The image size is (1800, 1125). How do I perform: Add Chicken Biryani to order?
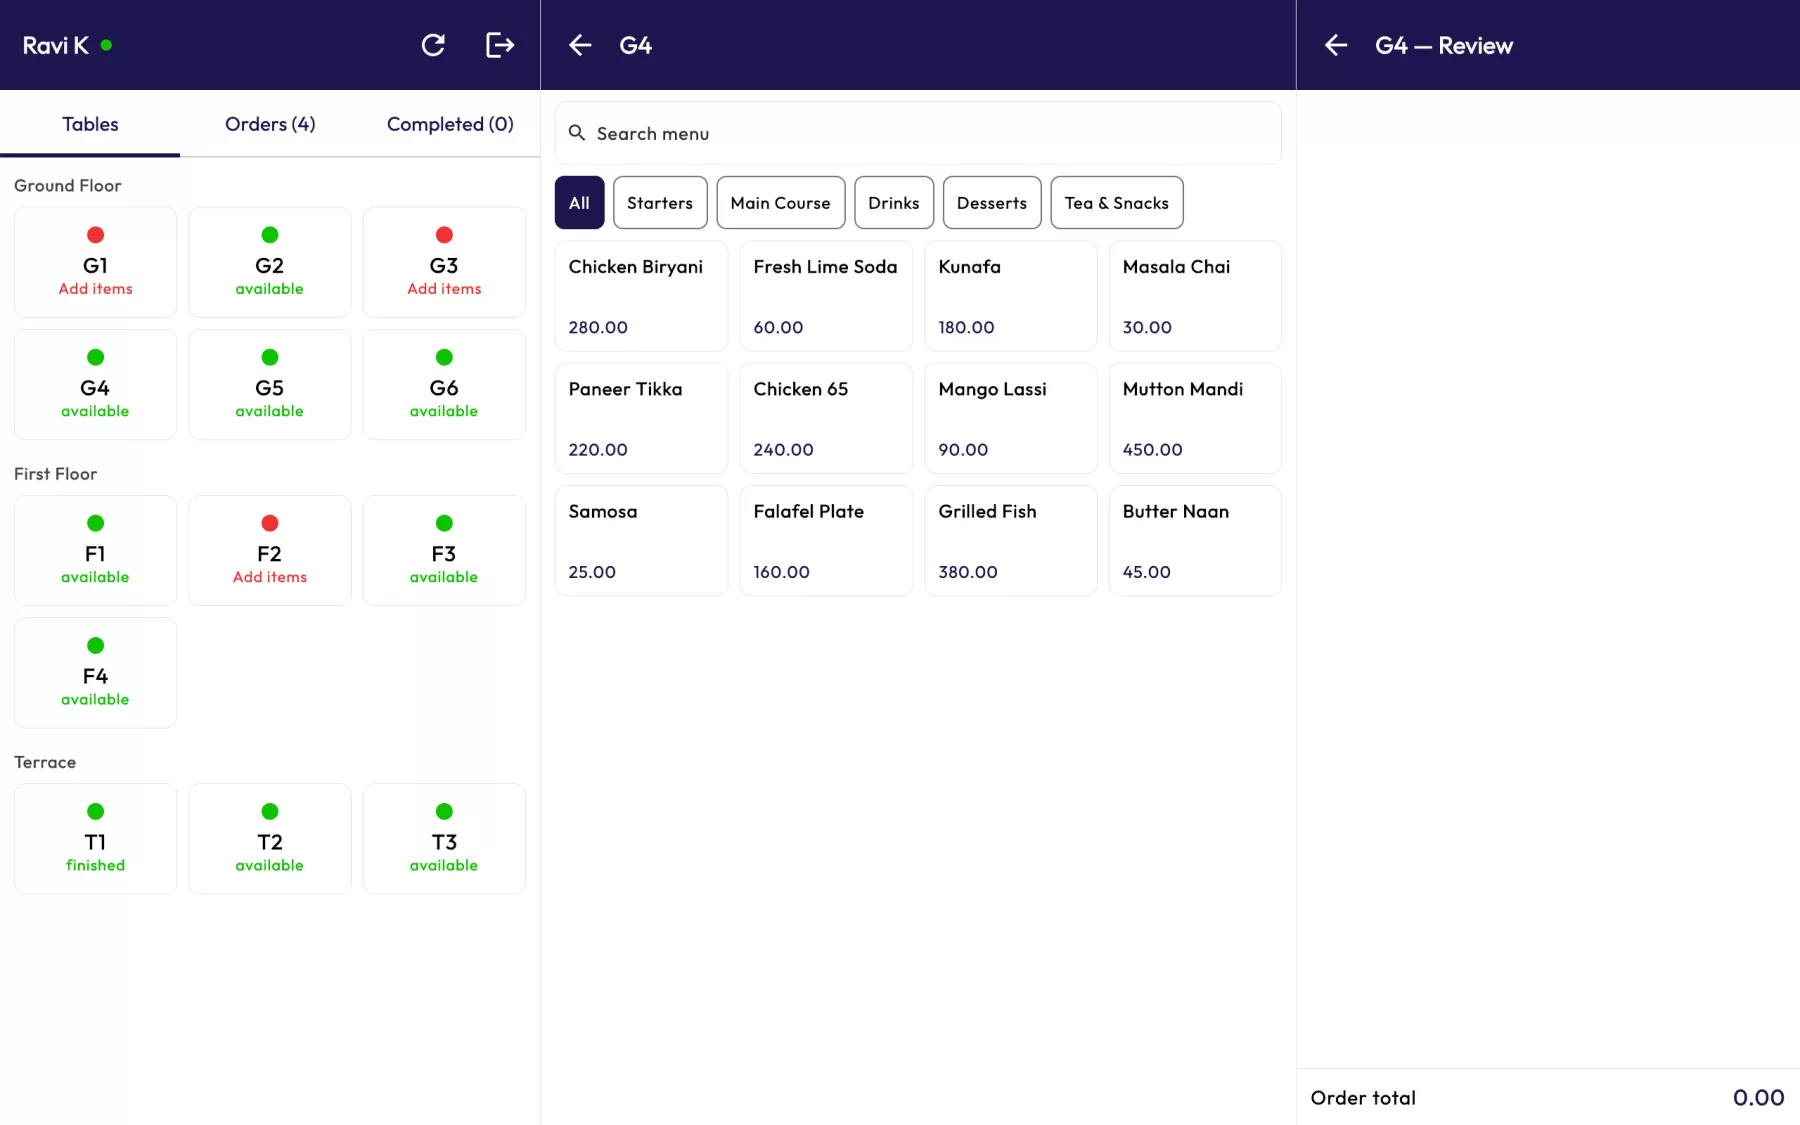pyautogui.click(x=641, y=296)
